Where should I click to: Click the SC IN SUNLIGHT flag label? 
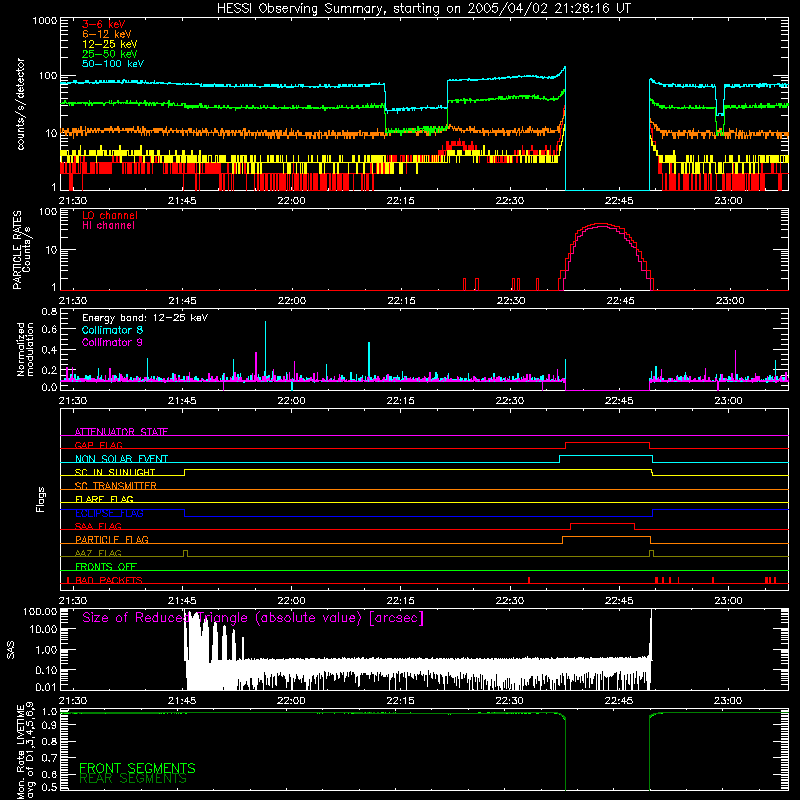point(115,472)
